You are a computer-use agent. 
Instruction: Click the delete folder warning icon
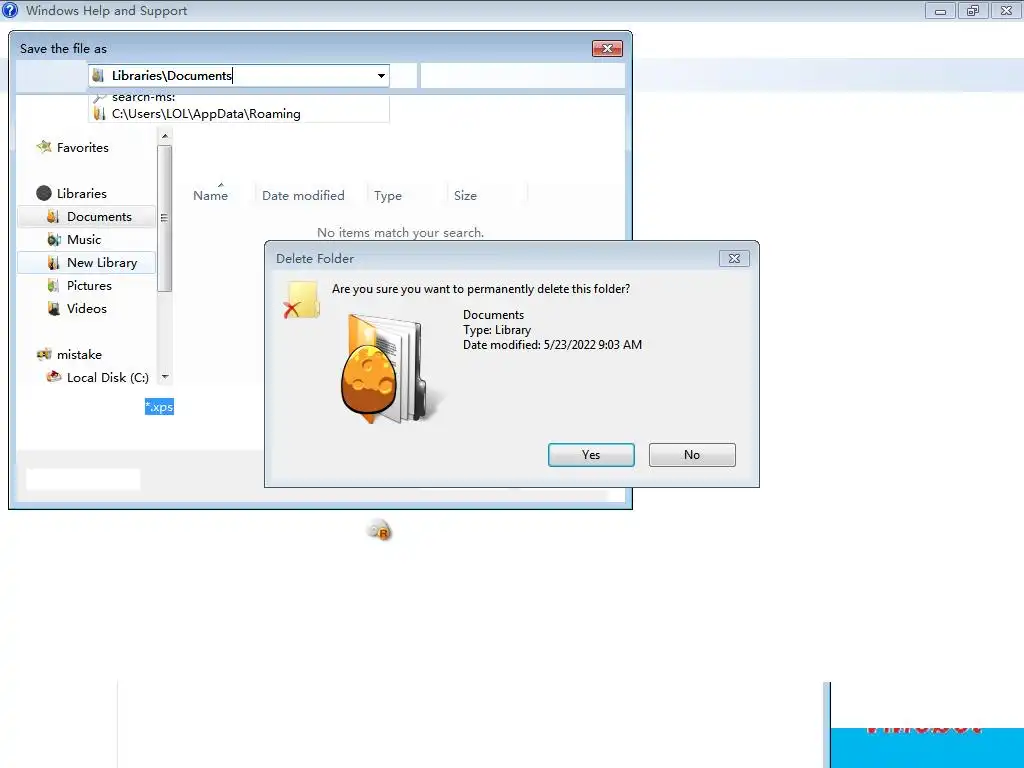click(302, 300)
